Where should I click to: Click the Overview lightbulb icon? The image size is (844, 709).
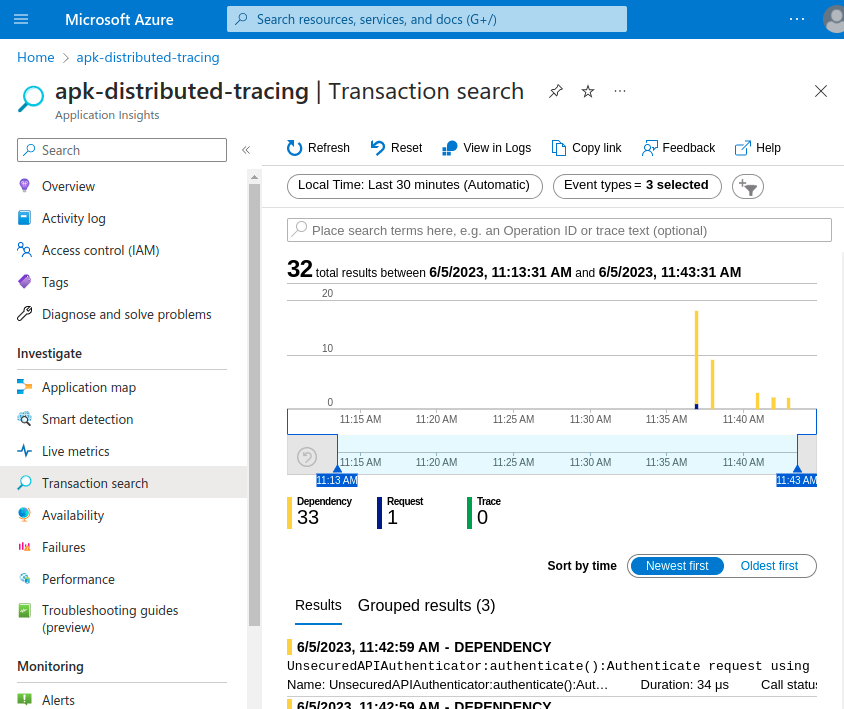[x=24, y=186]
